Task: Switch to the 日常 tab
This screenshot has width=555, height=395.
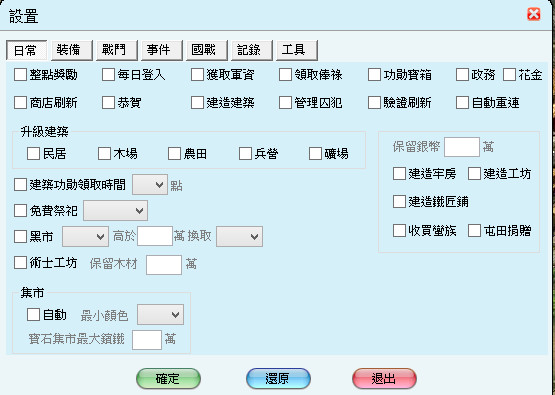Action: pos(26,50)
